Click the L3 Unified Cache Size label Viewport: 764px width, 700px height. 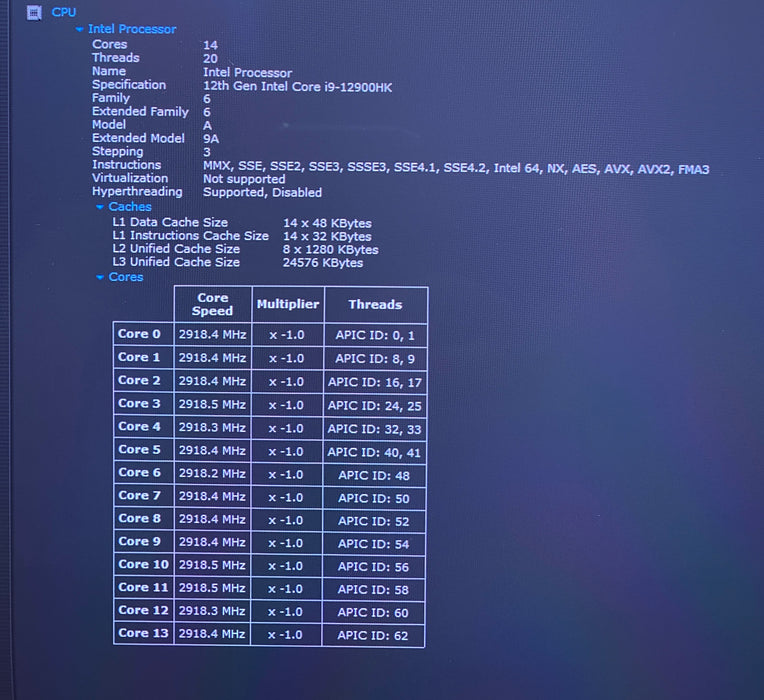point(176,262)
